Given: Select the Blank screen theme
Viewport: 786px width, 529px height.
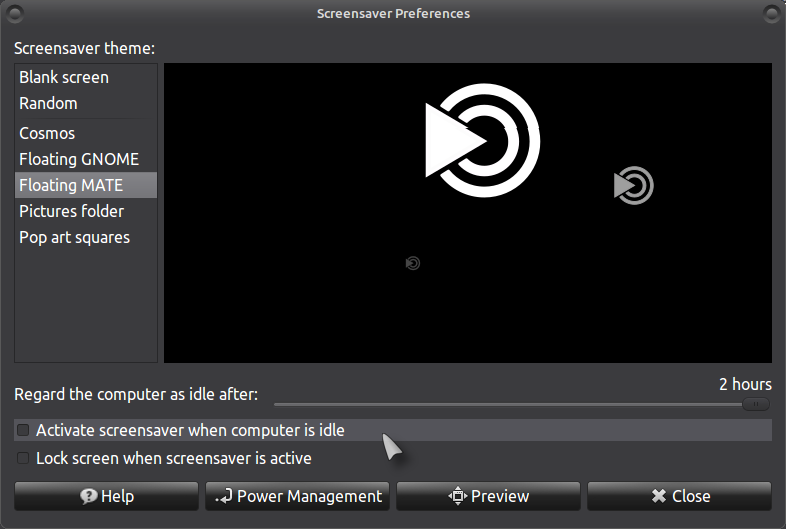Looking at the screenshot, I should pos(86,77).
